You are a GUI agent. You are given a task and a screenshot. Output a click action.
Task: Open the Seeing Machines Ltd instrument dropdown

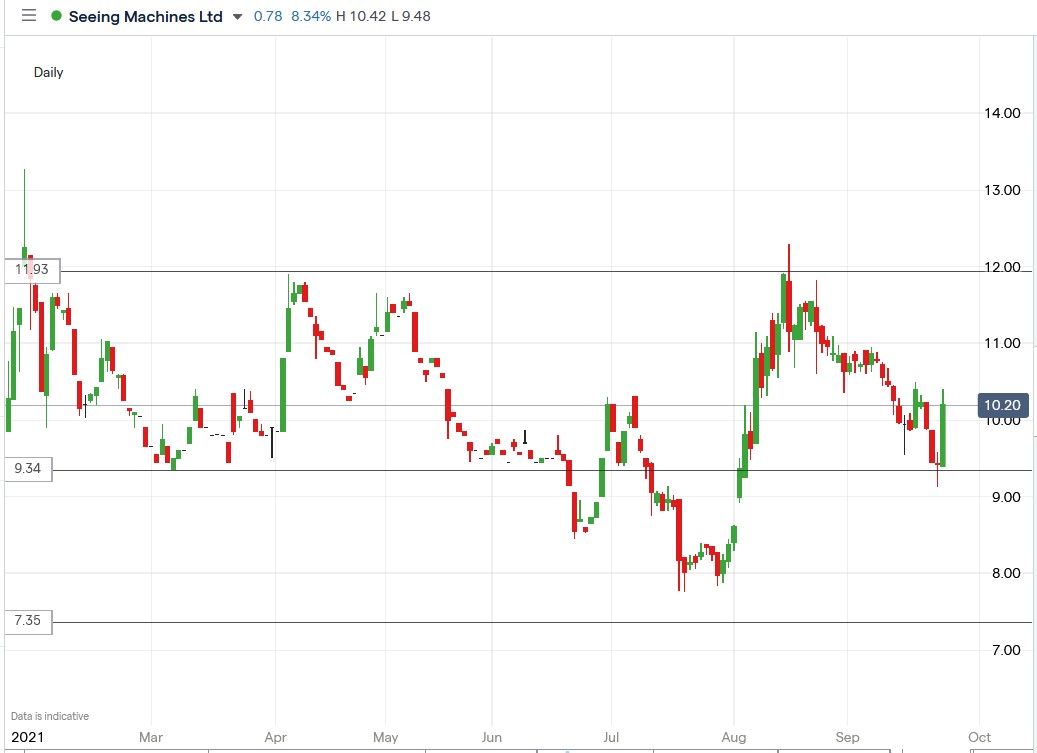[236, 17]
